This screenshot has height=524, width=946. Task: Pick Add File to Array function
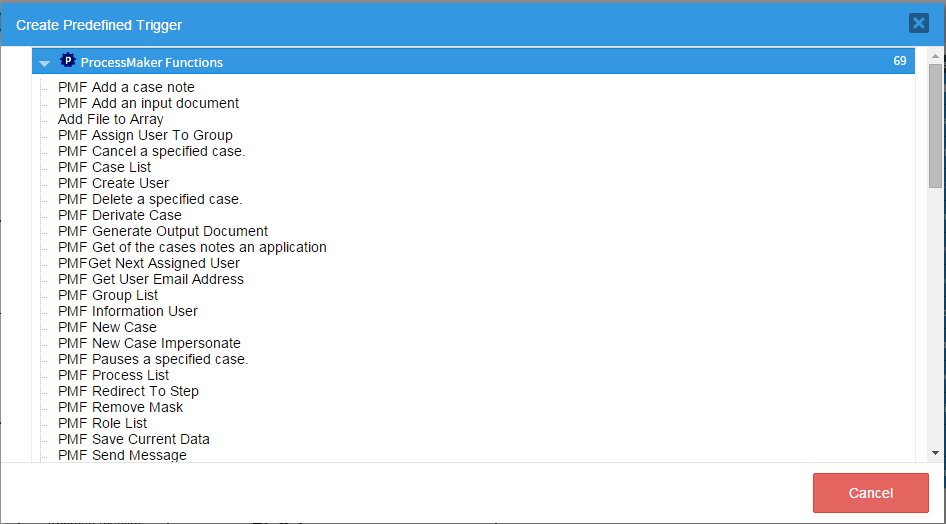(110, 119)
